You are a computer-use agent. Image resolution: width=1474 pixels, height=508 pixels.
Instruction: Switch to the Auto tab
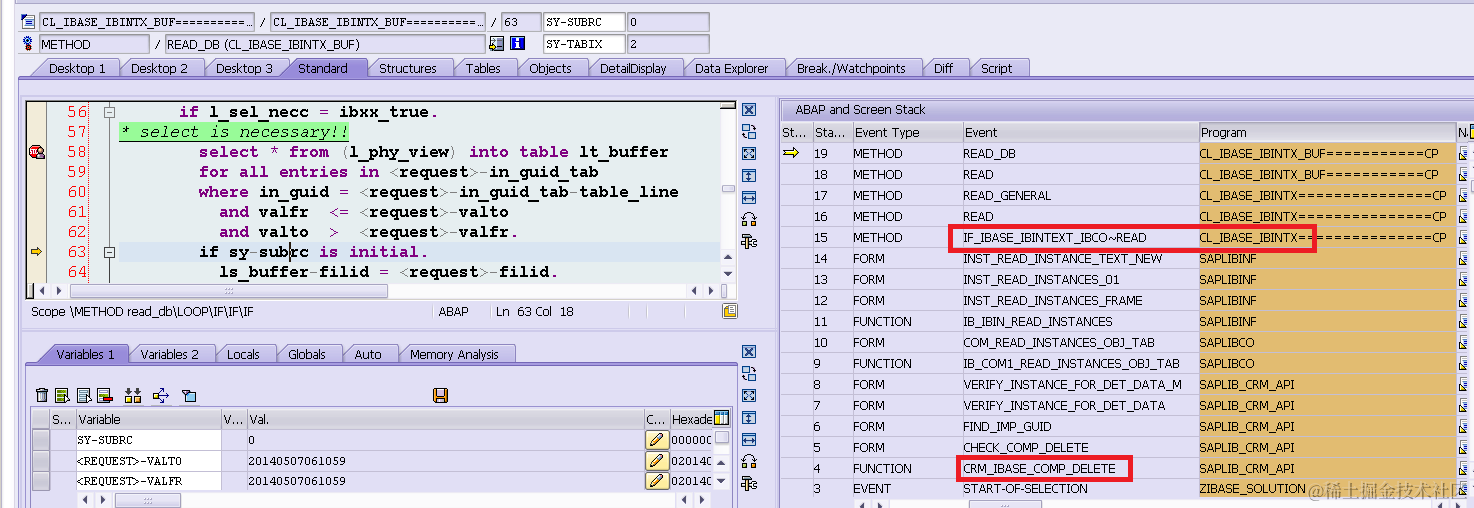click(368, 354)
